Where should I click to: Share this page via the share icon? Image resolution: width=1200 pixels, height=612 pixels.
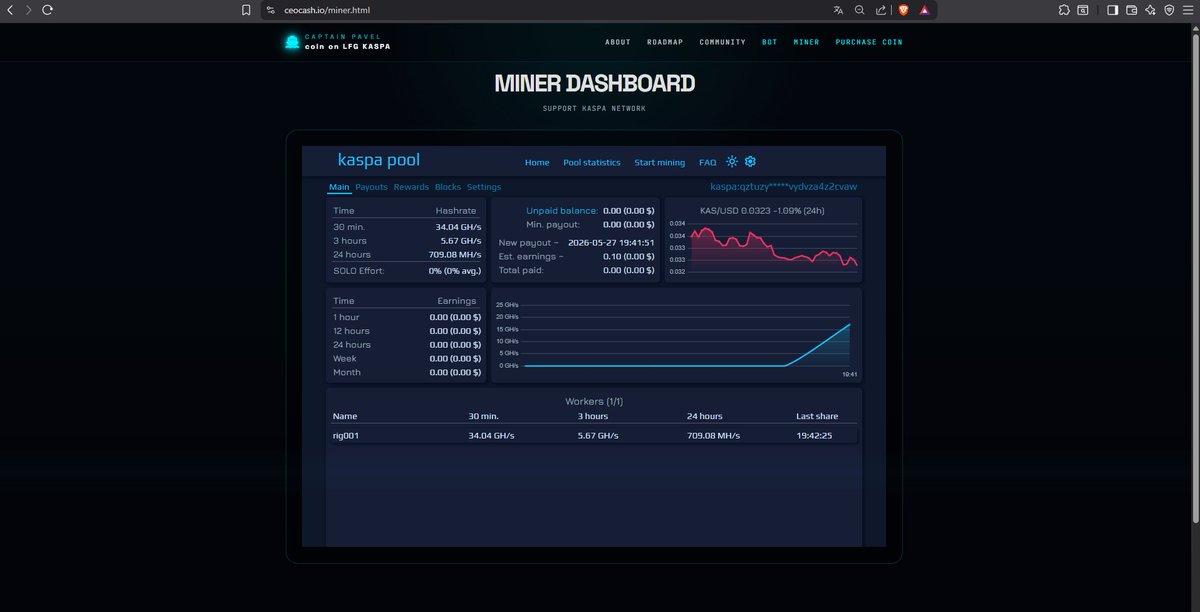(x=880, y=9)
